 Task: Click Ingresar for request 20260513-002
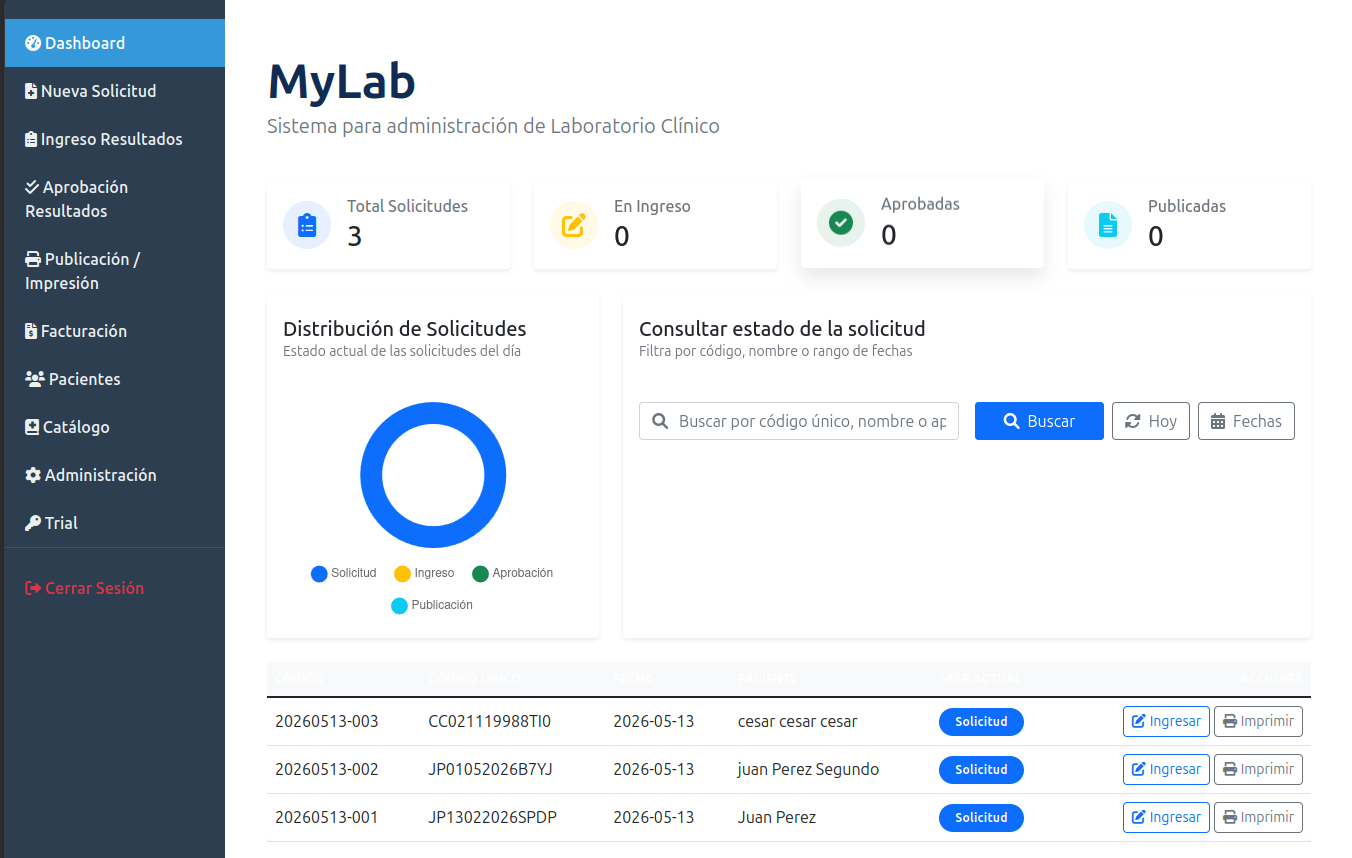[x=1166, y=769]
